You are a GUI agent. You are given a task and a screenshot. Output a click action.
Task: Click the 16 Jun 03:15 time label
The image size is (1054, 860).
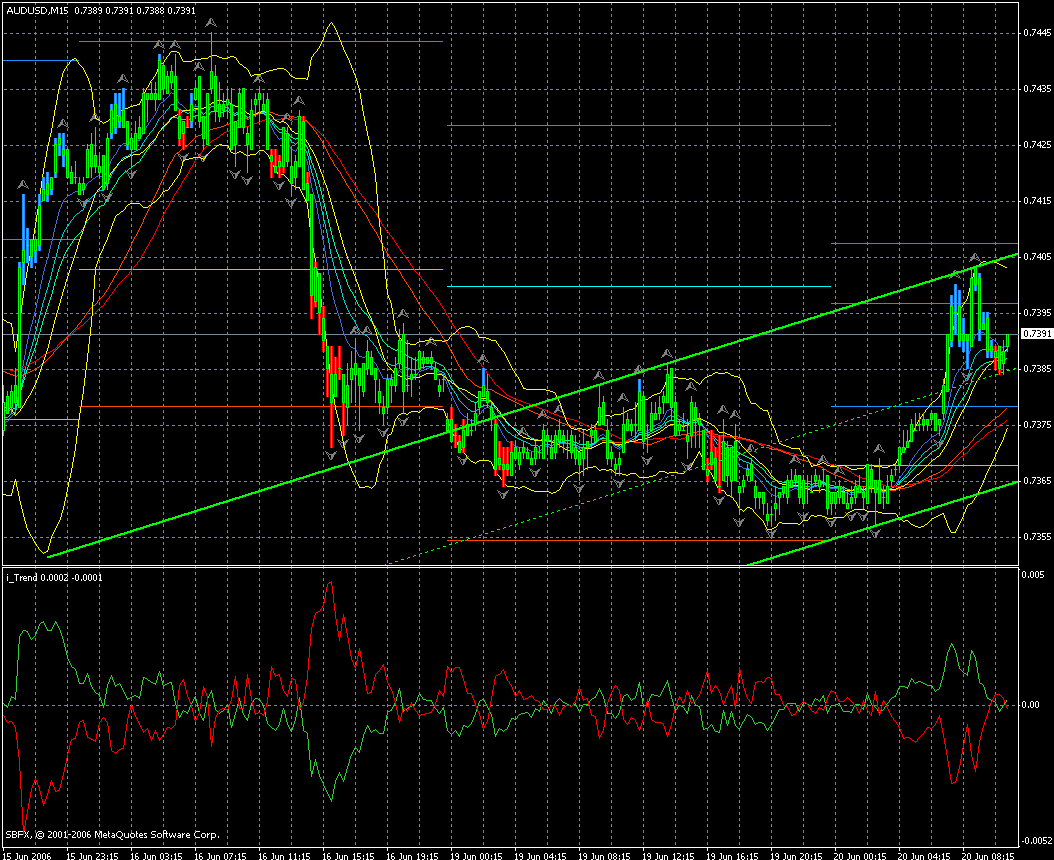click(x=157, y=856)
